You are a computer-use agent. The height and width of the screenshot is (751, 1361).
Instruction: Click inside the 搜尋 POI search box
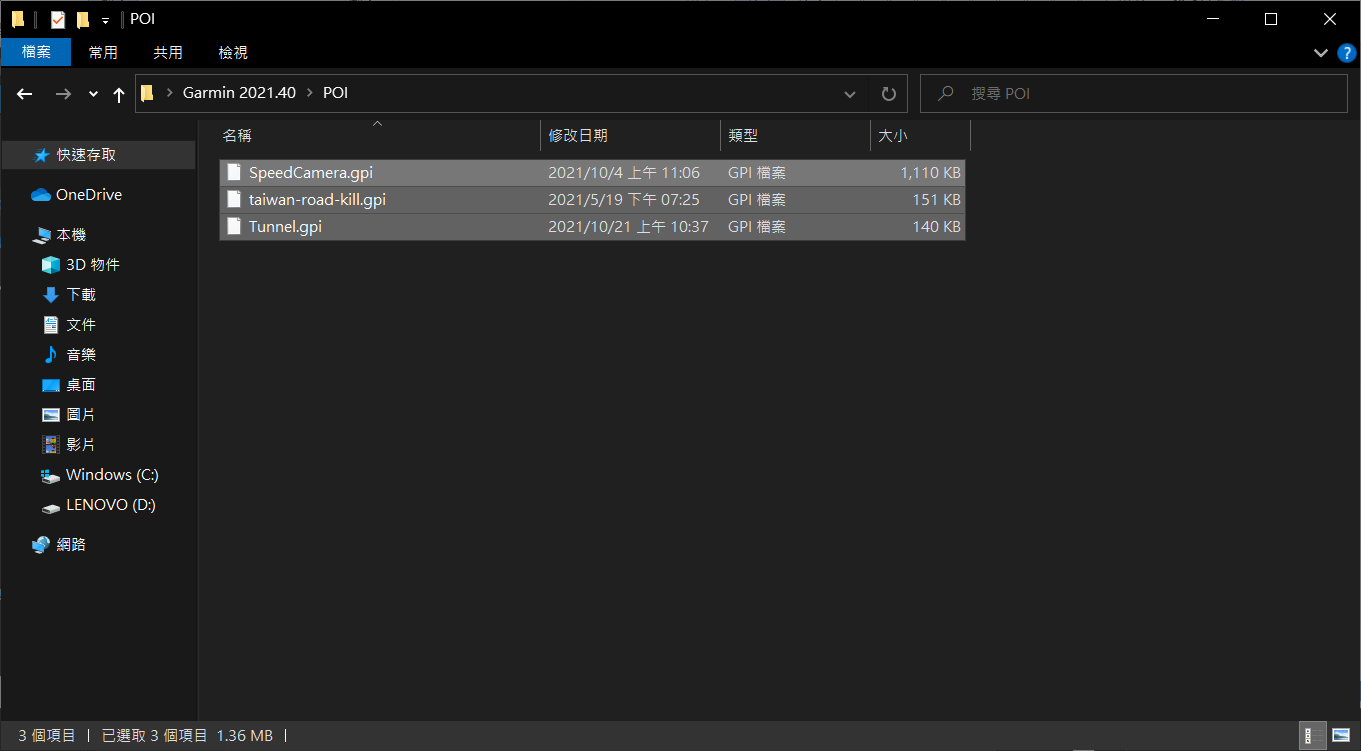click(1100, 92)
